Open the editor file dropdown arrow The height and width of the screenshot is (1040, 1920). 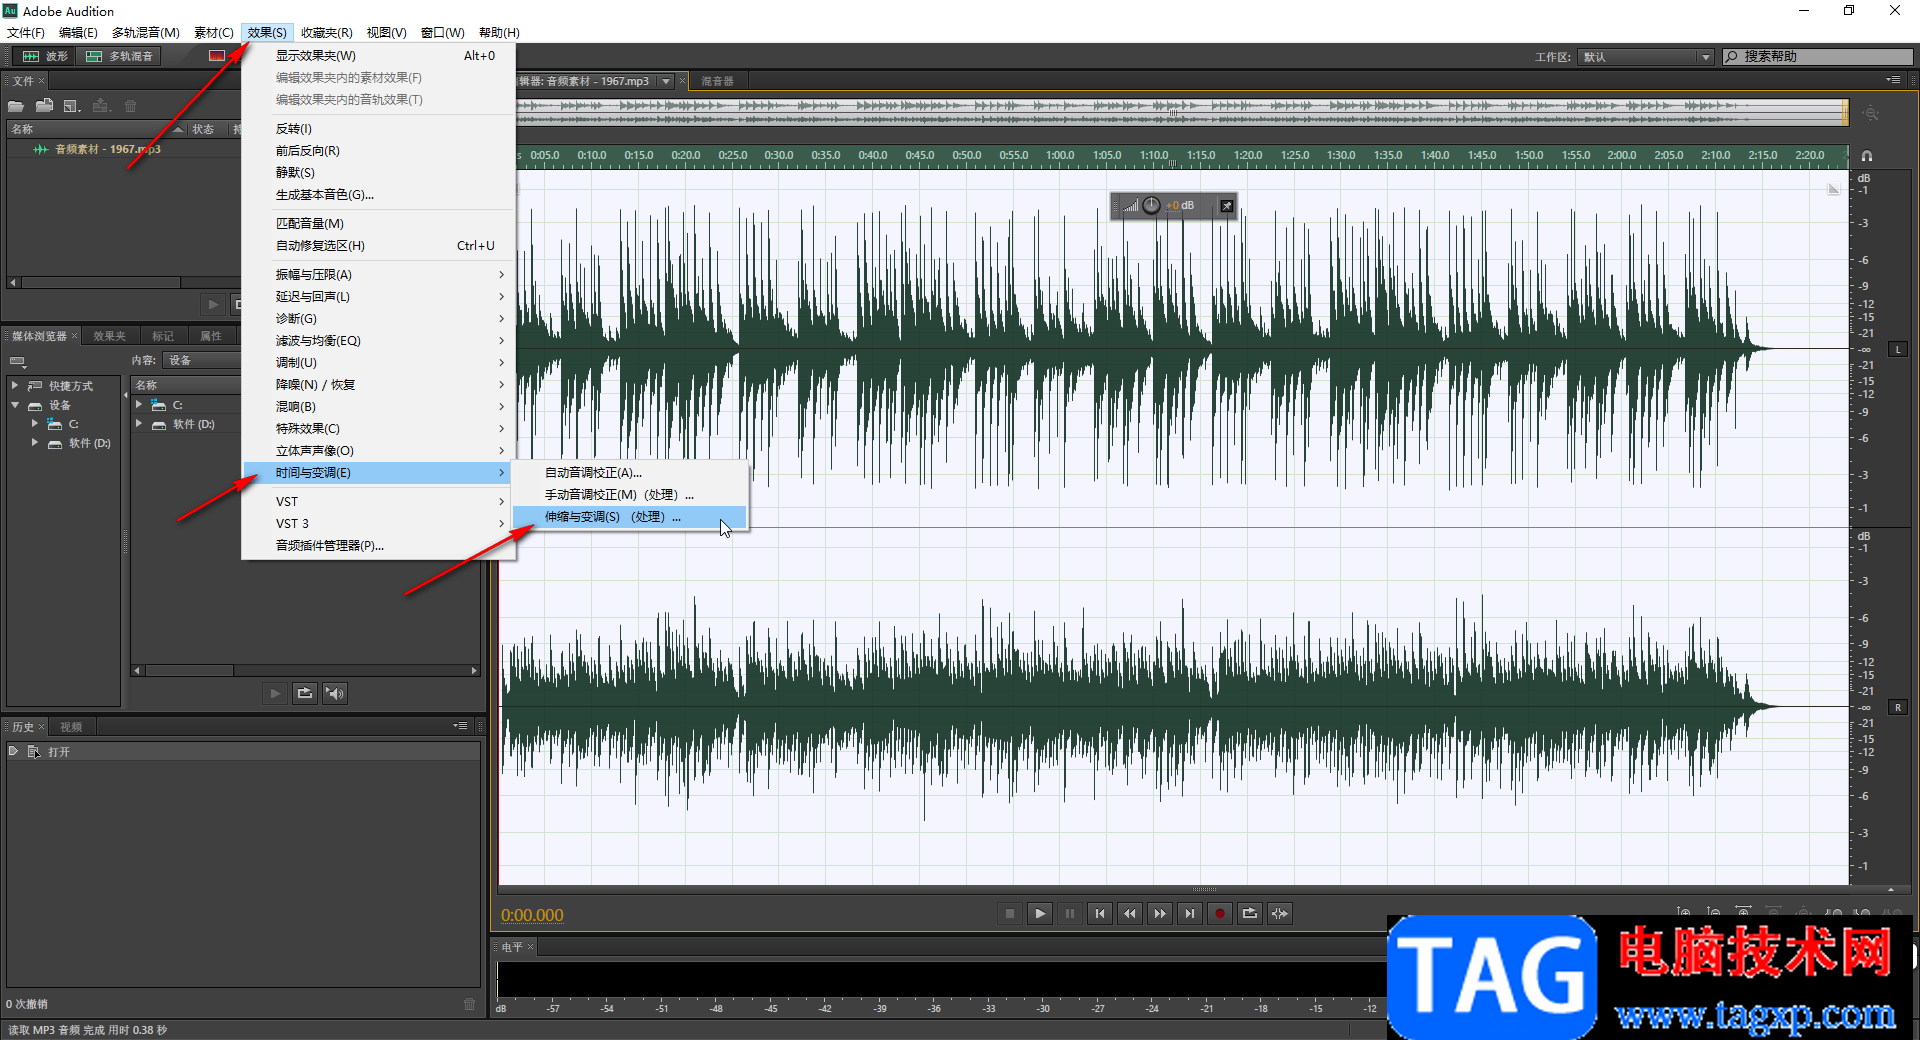tap(666, 81)
